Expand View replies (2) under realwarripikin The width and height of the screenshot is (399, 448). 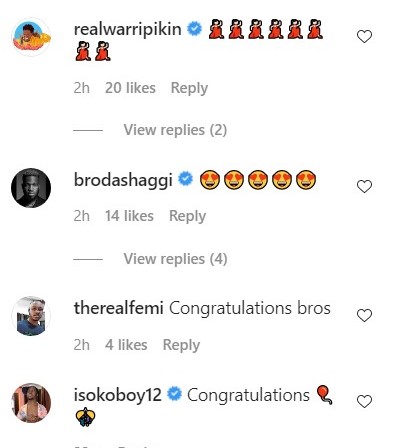(175, 130)
